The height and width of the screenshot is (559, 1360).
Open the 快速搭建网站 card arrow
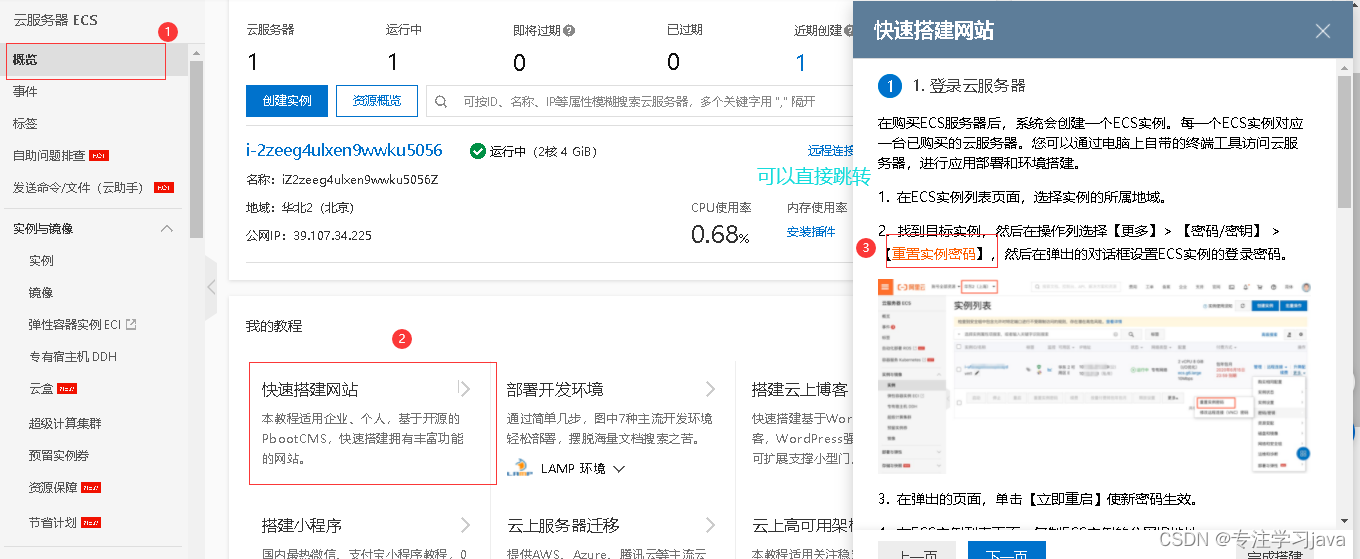pos(465,389)
